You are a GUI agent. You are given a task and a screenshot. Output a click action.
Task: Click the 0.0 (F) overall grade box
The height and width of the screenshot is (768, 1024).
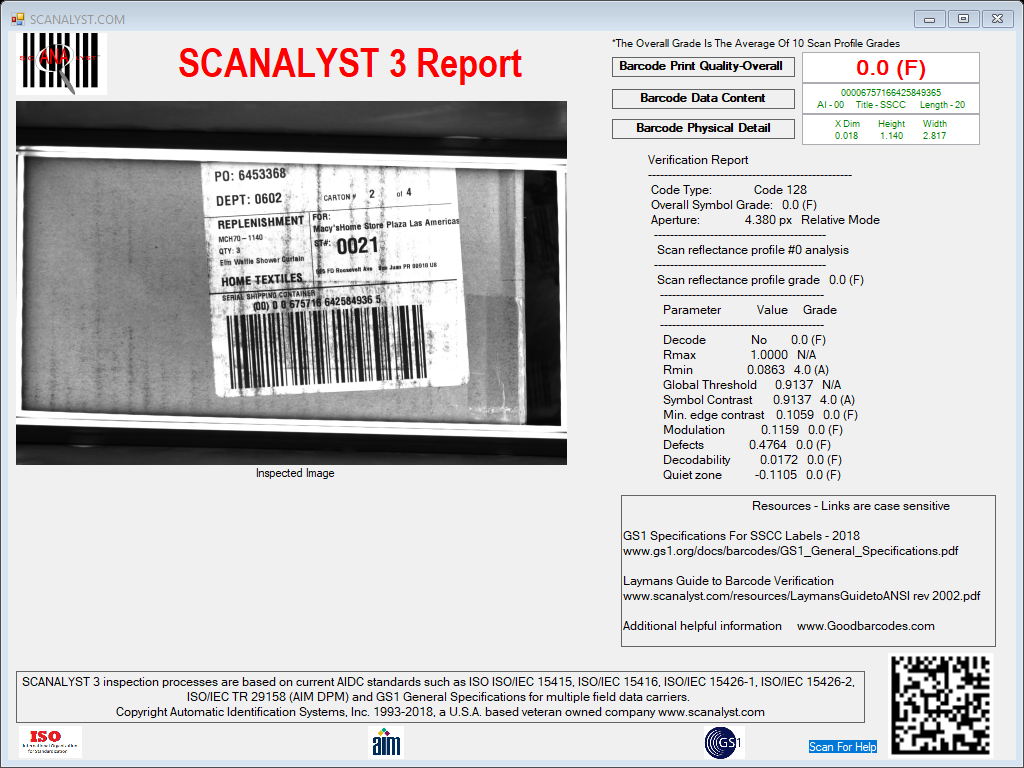click(891, 68)
